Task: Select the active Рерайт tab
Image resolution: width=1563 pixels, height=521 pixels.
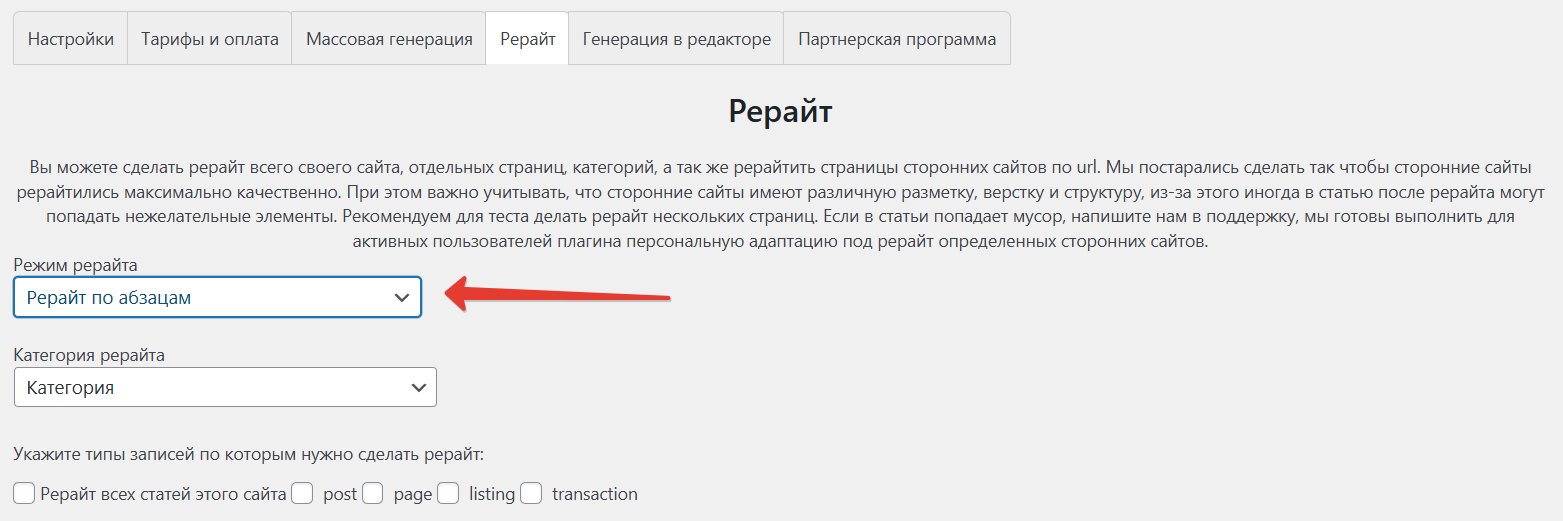Action: coord(527,39)
